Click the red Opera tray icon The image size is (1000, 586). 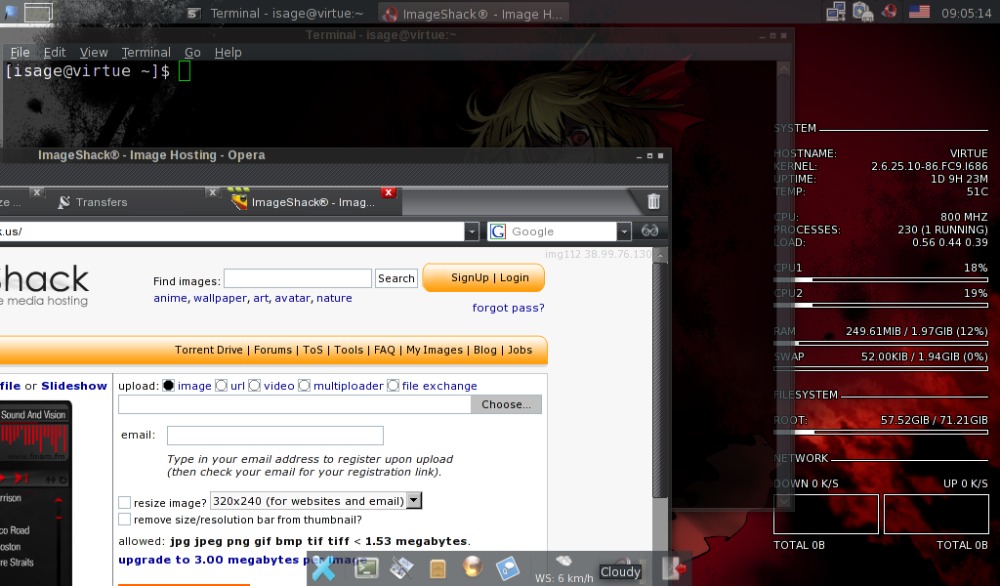coord(889,11)
